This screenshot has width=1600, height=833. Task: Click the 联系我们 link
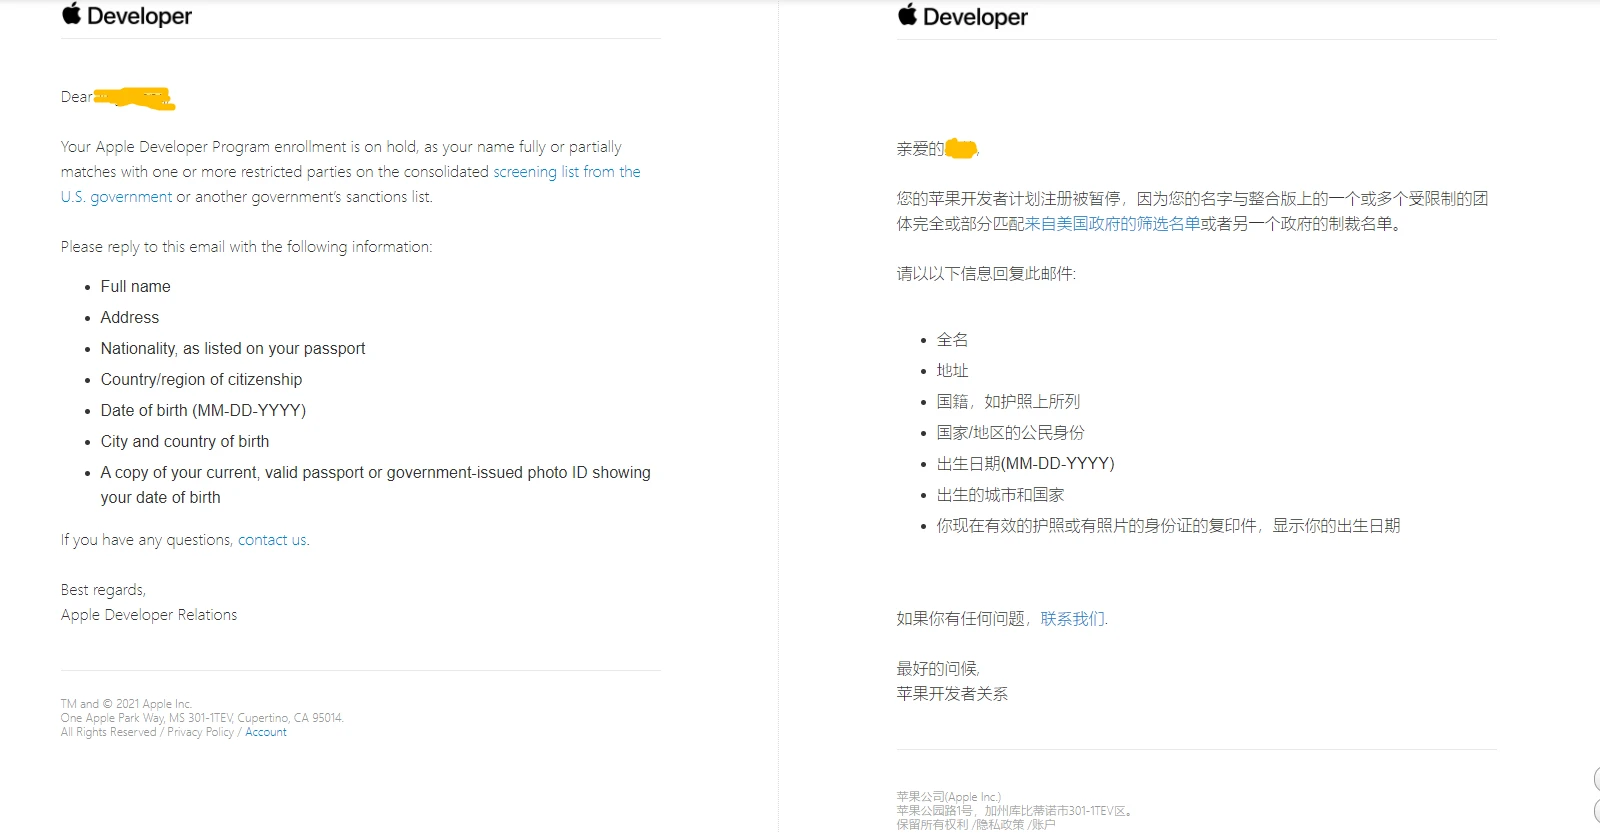[1072, 619]
